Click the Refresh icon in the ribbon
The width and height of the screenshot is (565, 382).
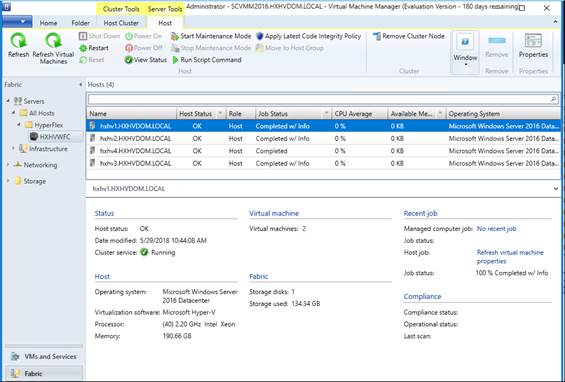pos(18,40)
